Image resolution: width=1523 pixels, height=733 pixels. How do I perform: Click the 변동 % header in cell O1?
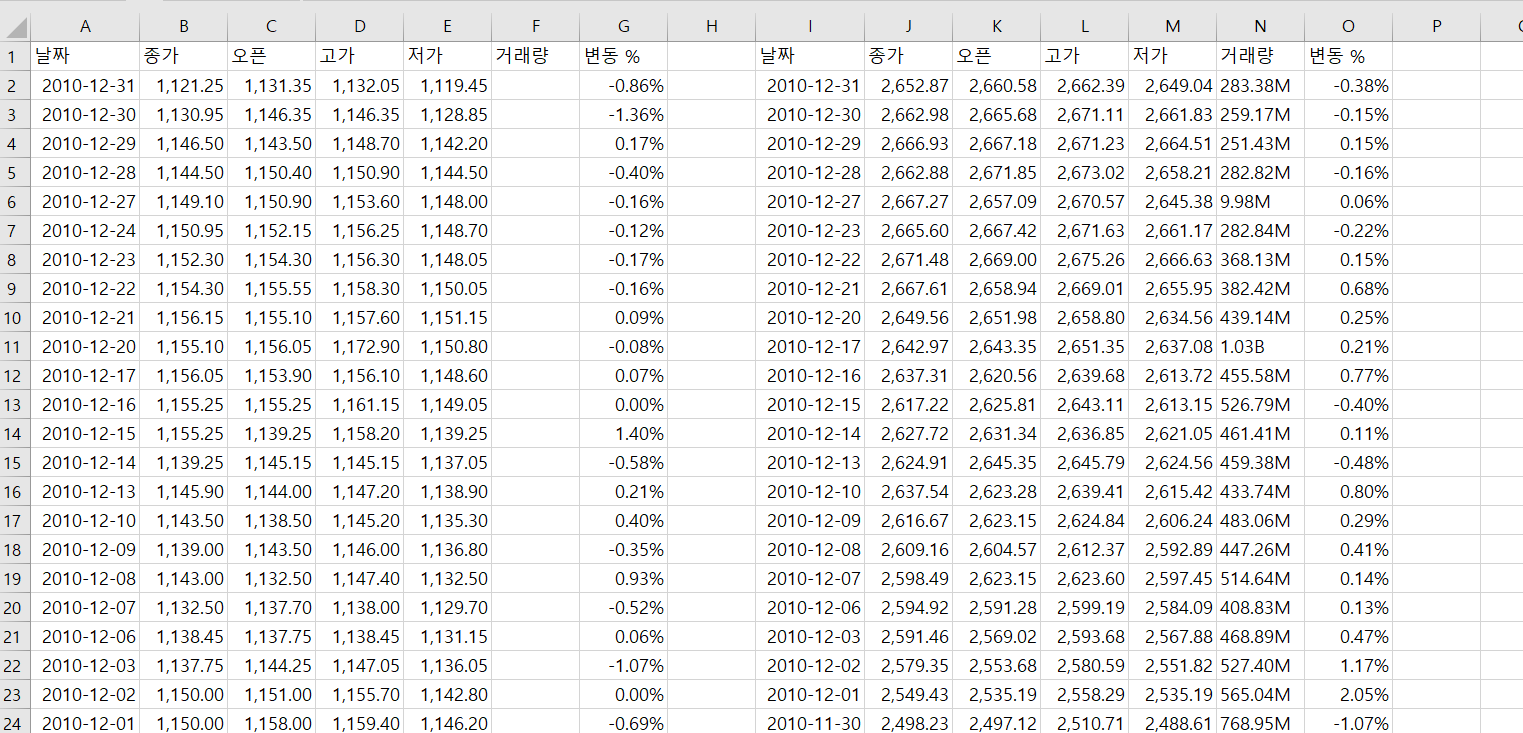(1348, 56)
